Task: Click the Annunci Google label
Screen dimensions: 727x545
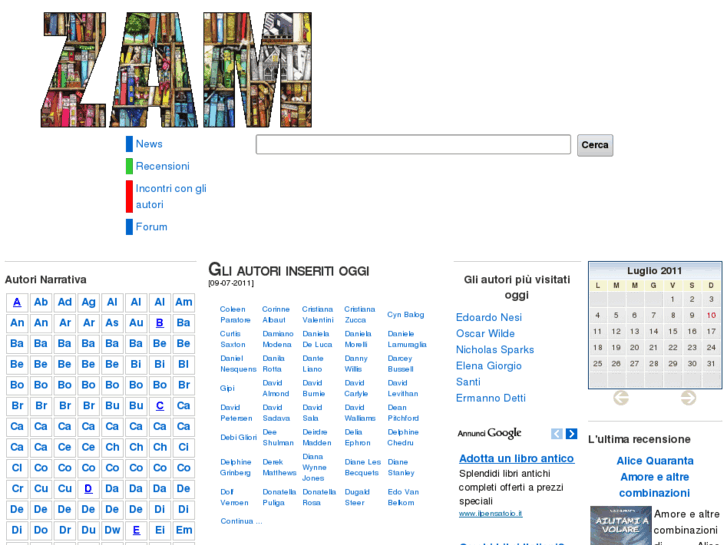Action: 489,433
